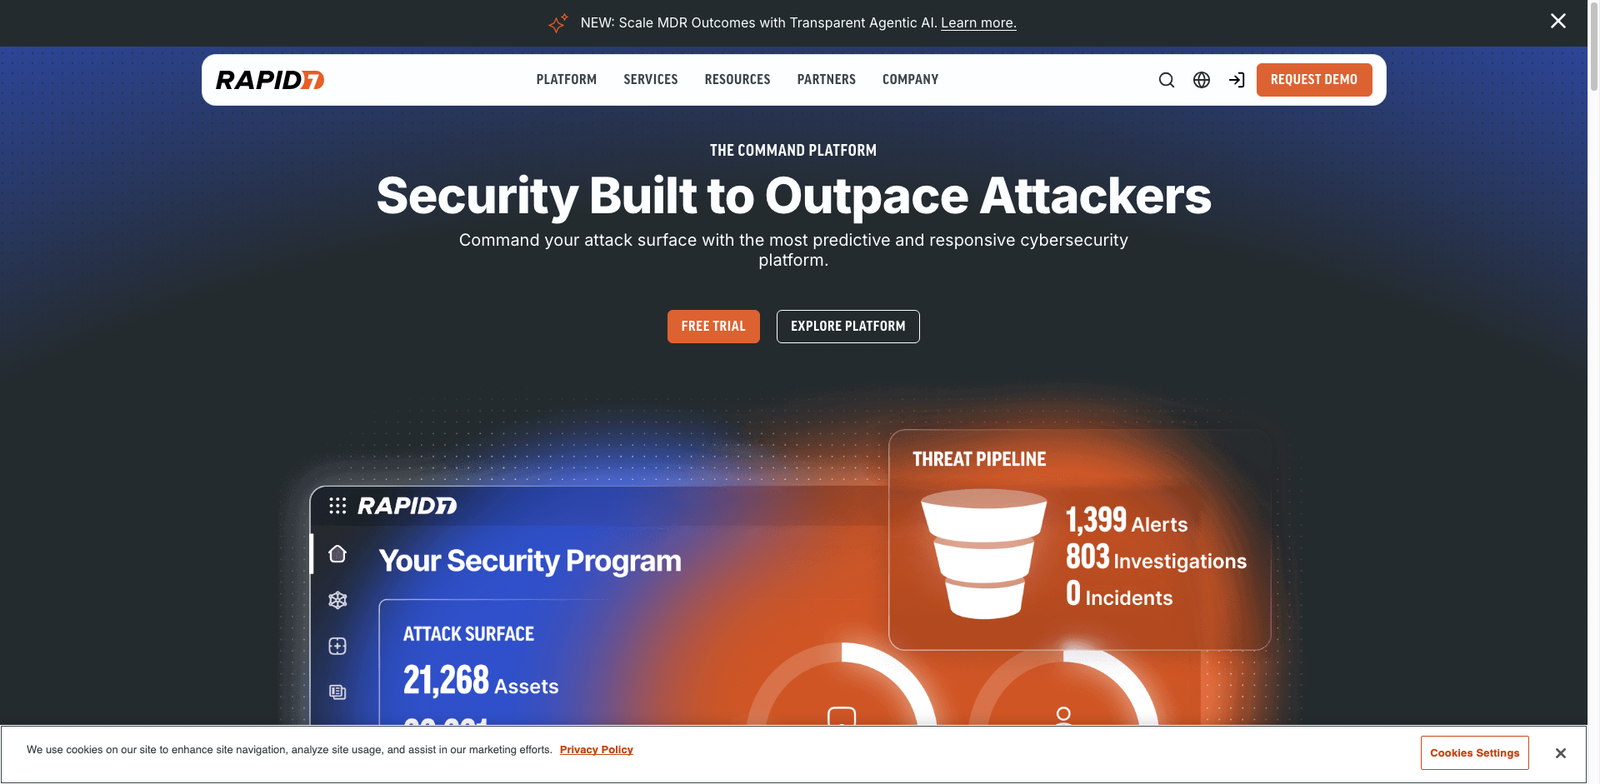Select the plus box icon in dashboard sidebar

pyautogui.click(x=338, y=646)
